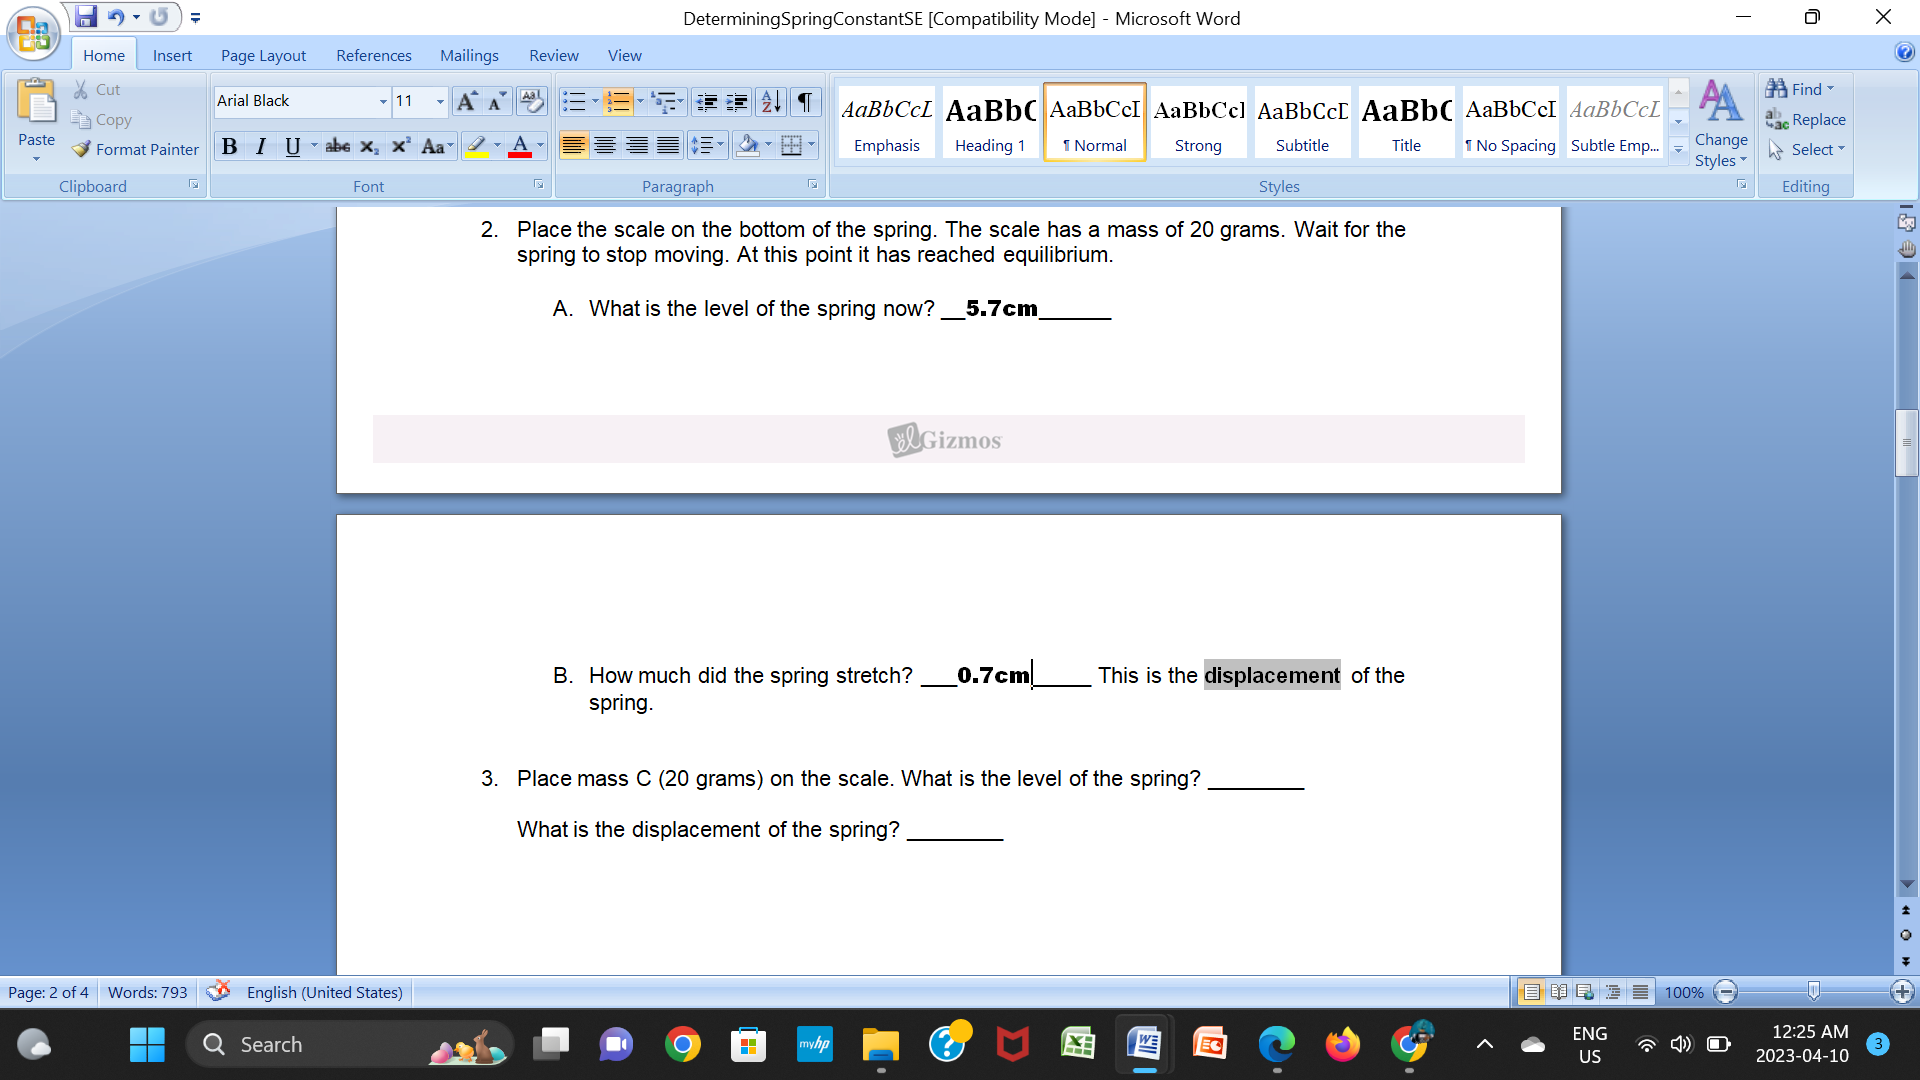1920x1080 pixels.
Task: Apply strikethrough formatting
Action: click(337, 146)
